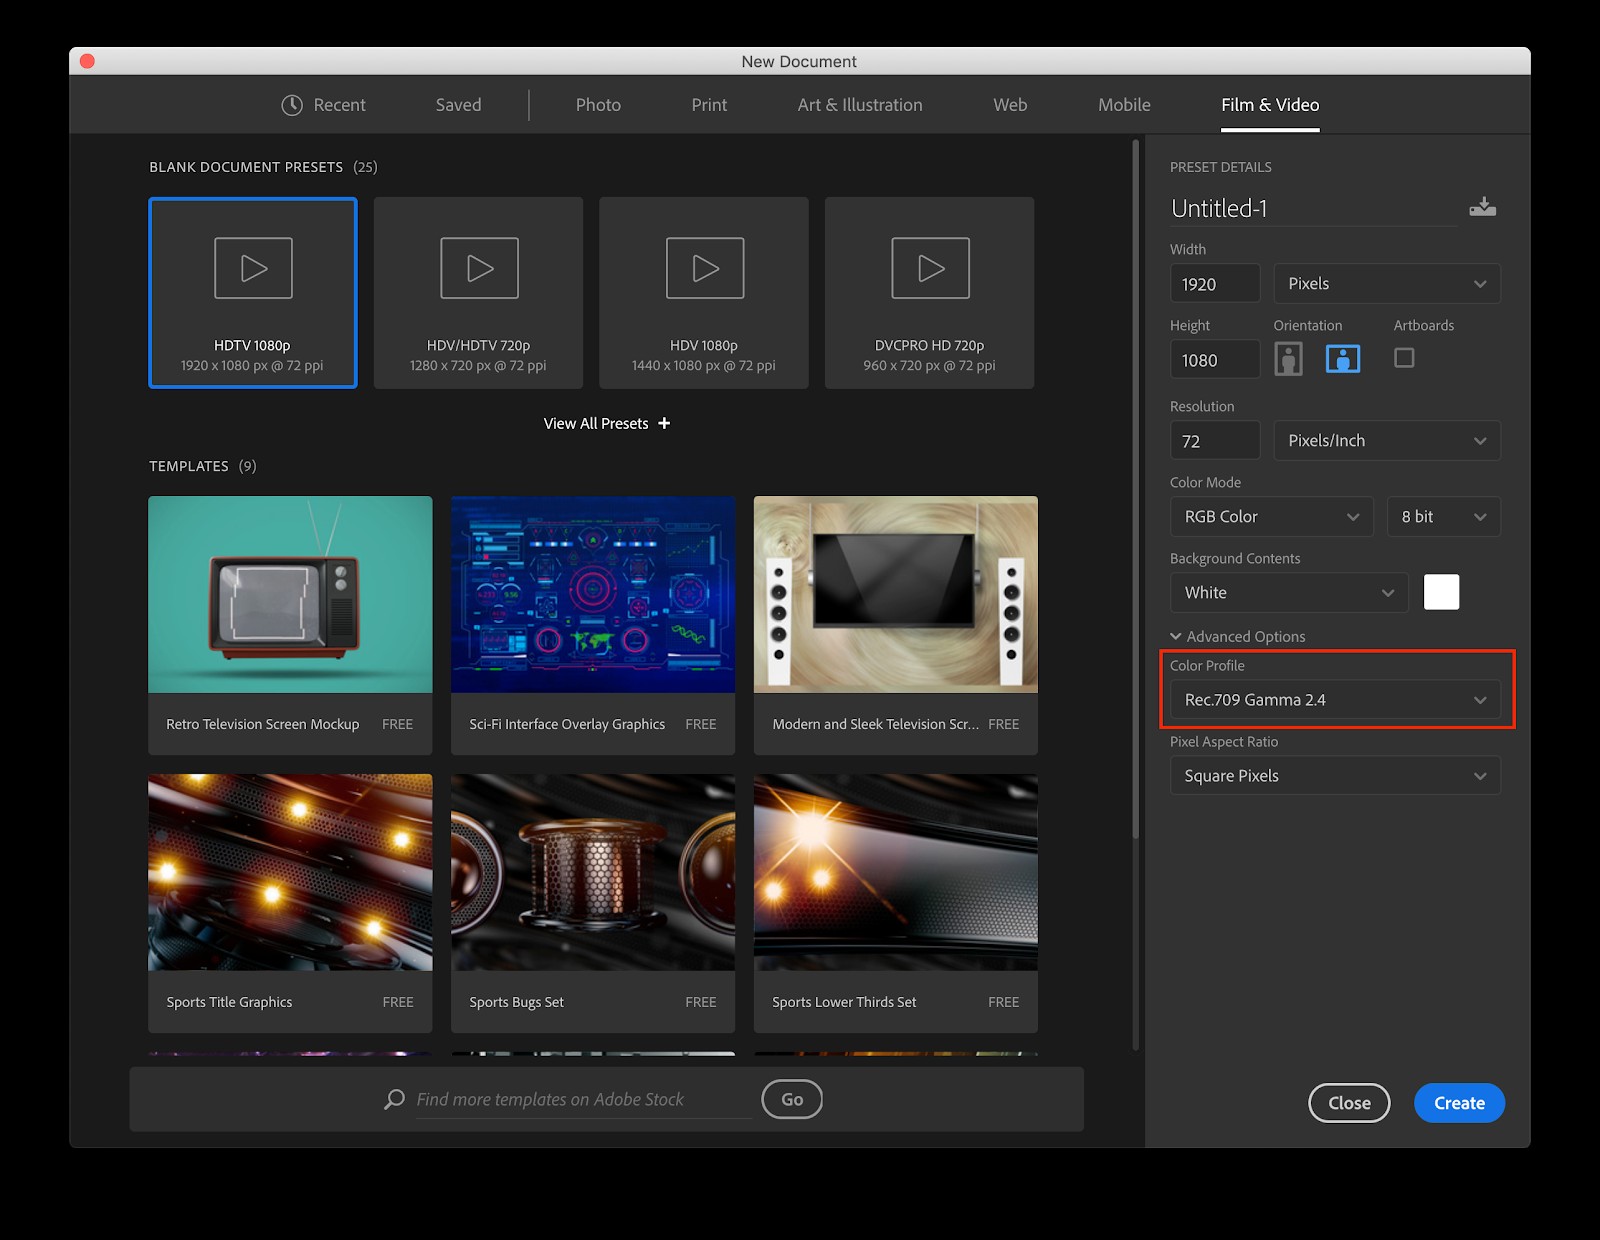
Task: Click the Create button
Action: tap(1458, 1103)
